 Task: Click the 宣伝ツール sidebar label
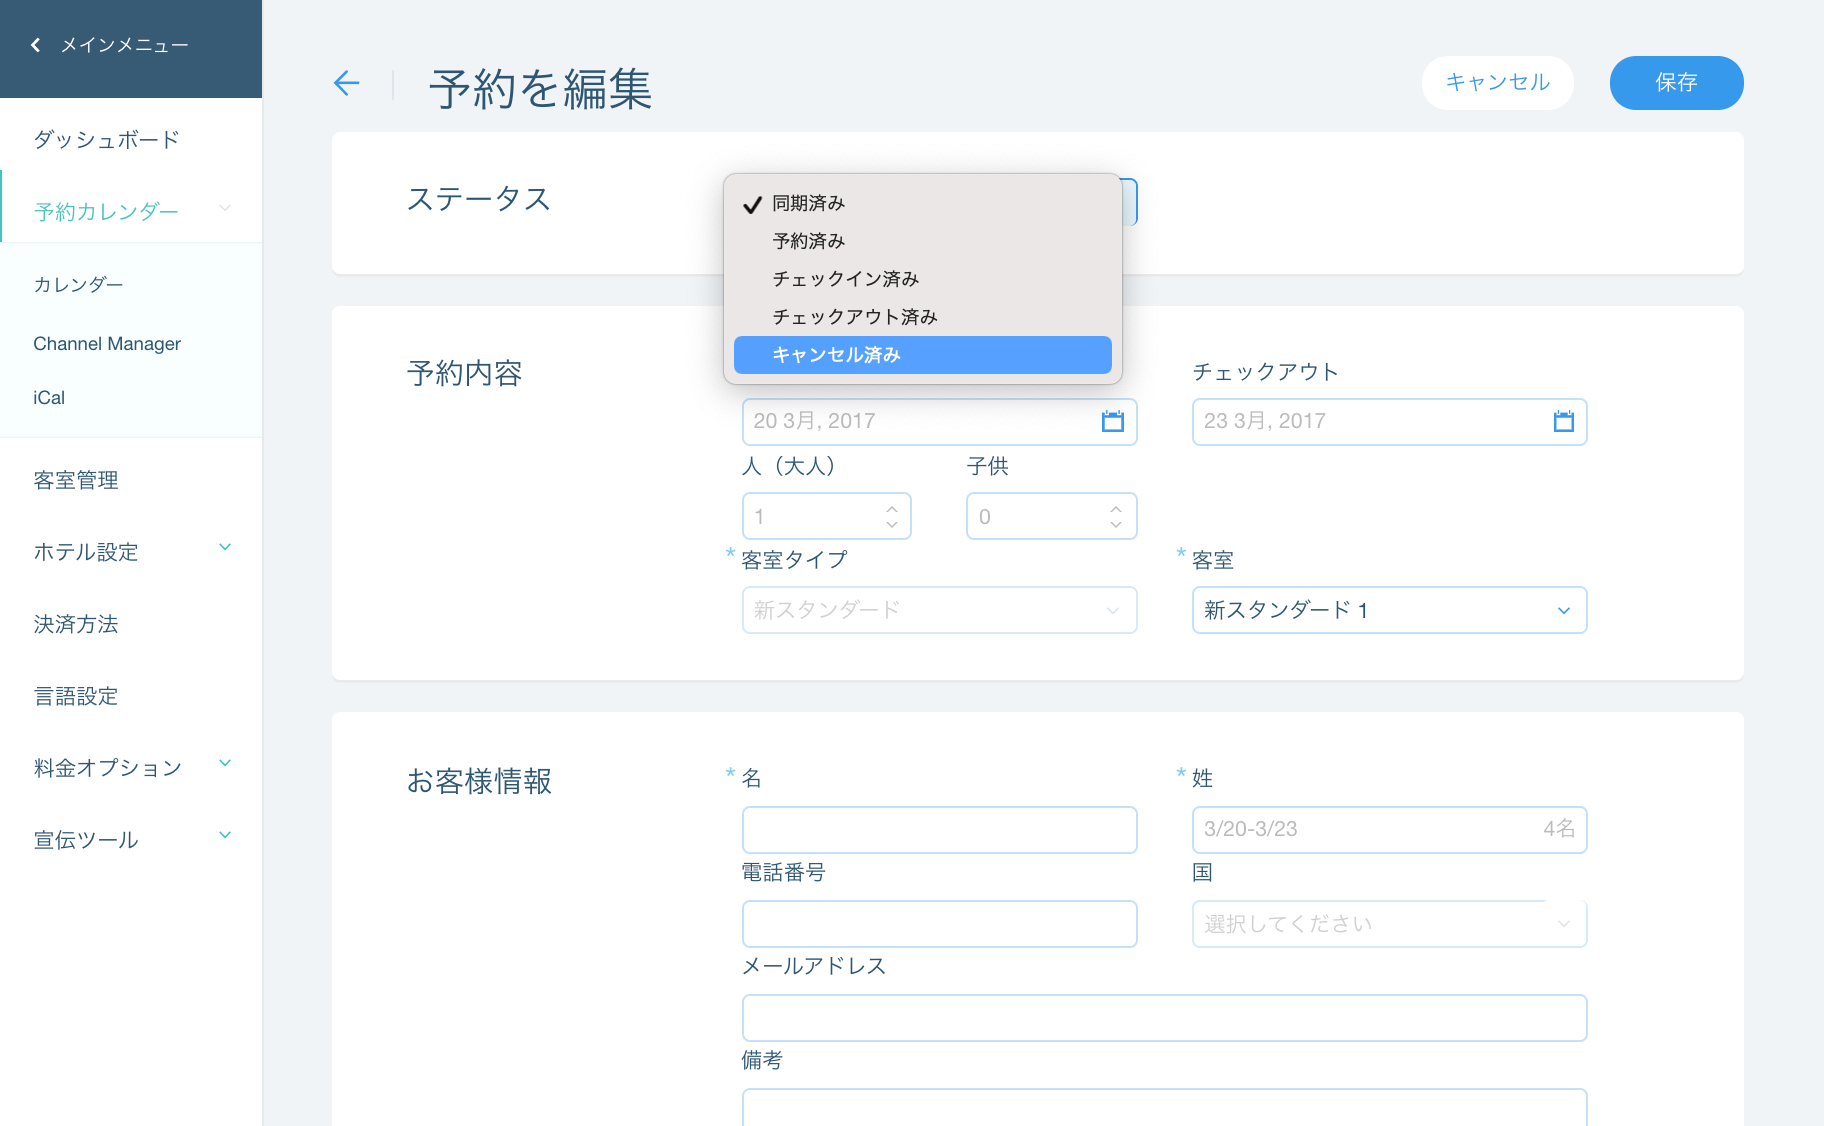[86, 840]
